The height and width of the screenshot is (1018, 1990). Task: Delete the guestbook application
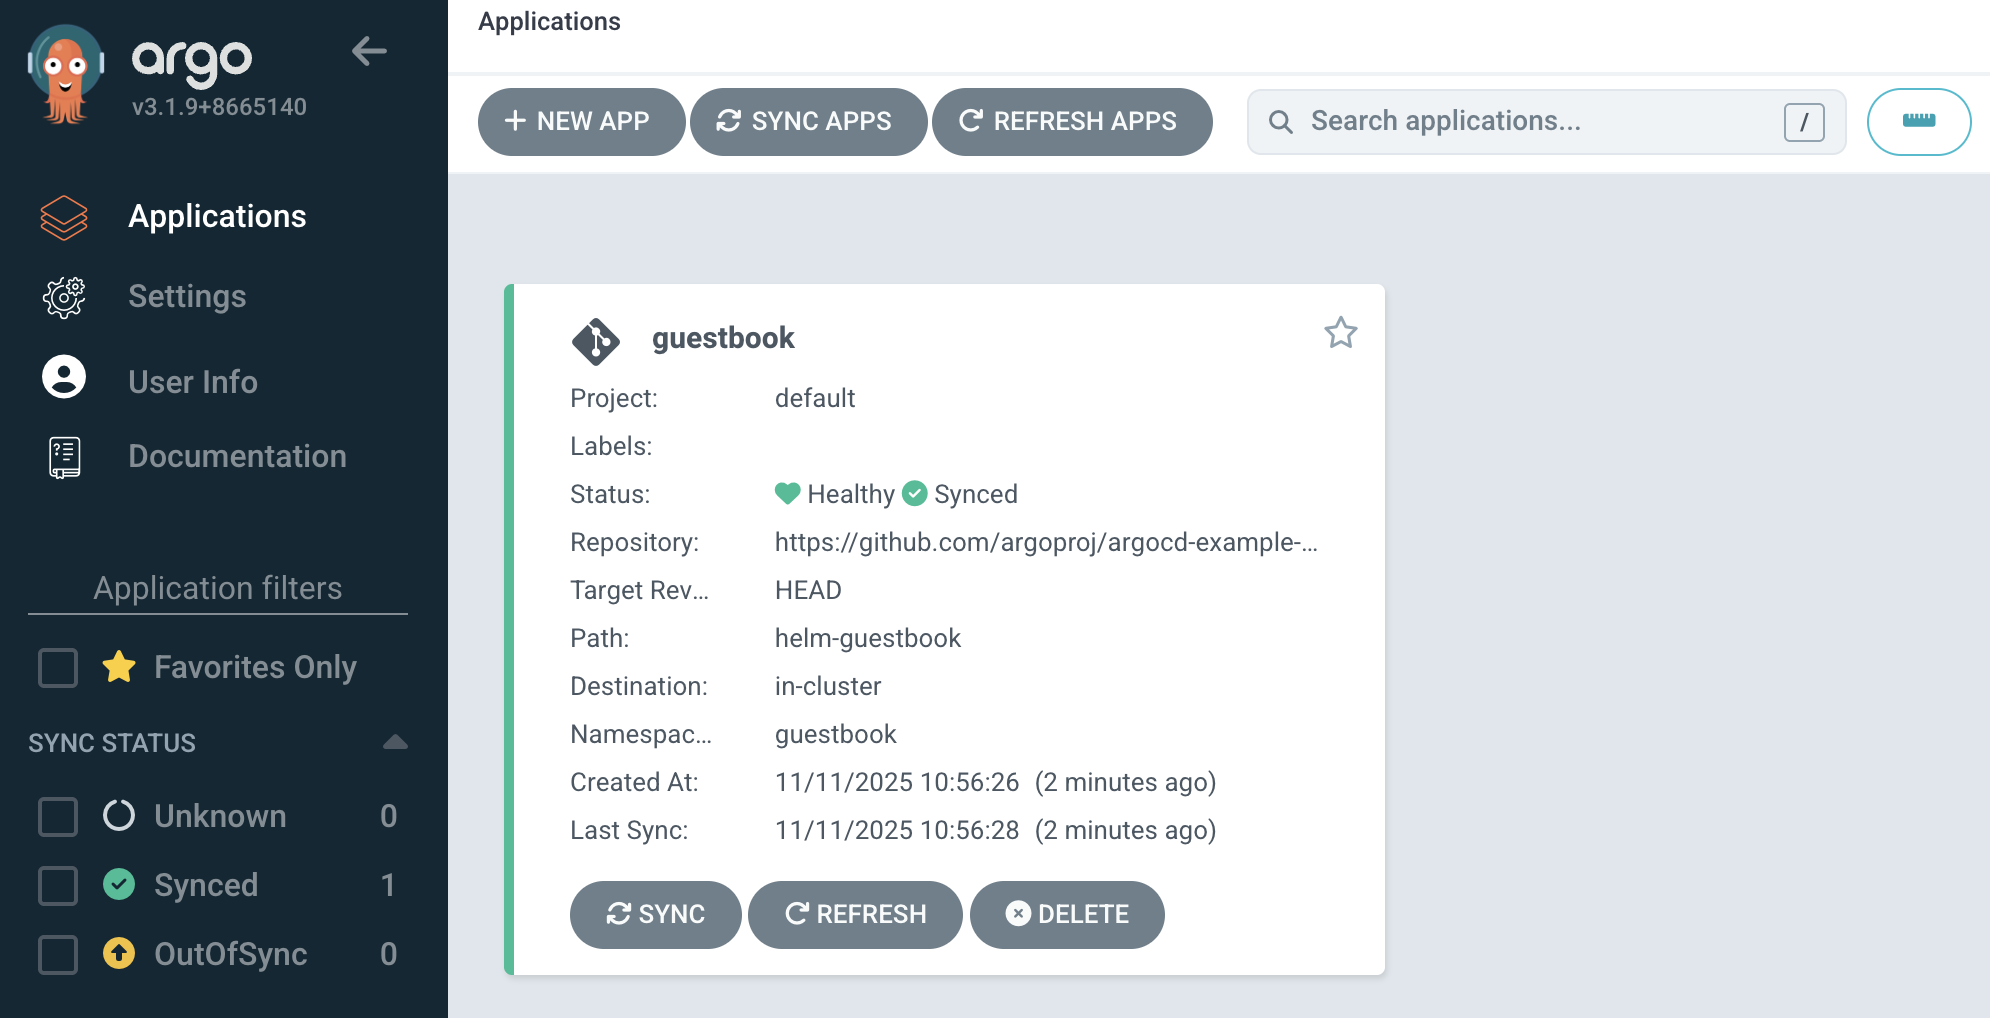1067,914
